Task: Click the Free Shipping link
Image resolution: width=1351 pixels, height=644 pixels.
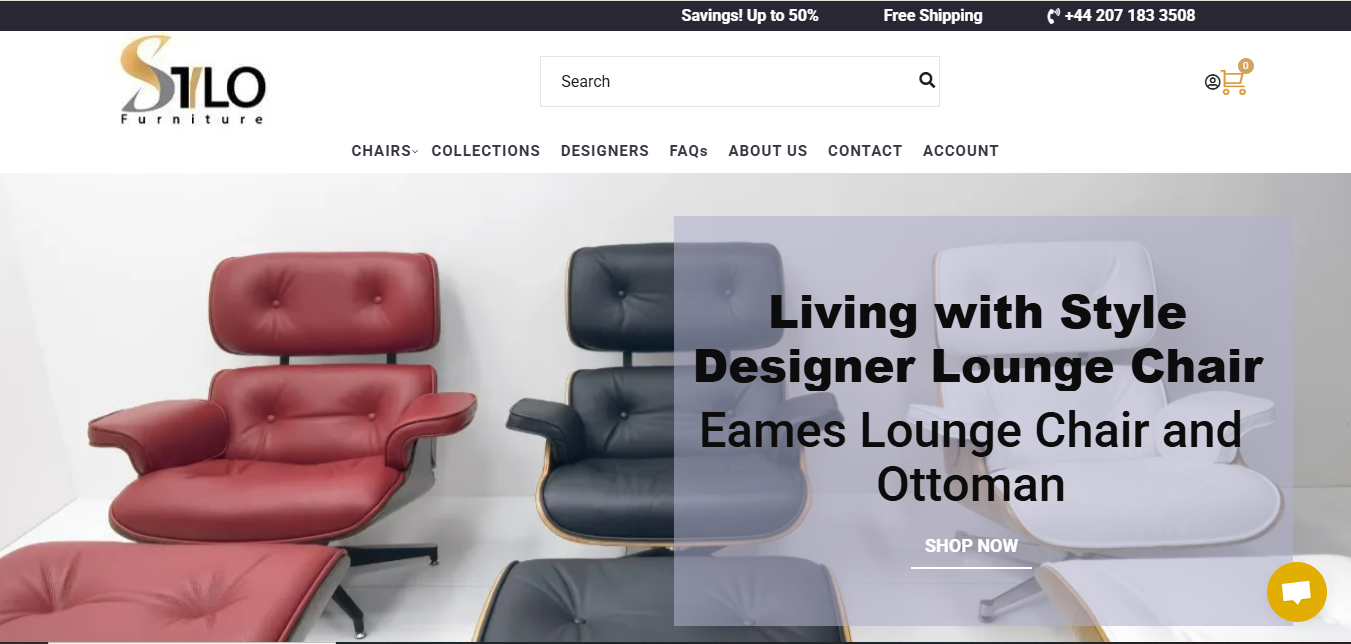Action: (x=933, y=16)
